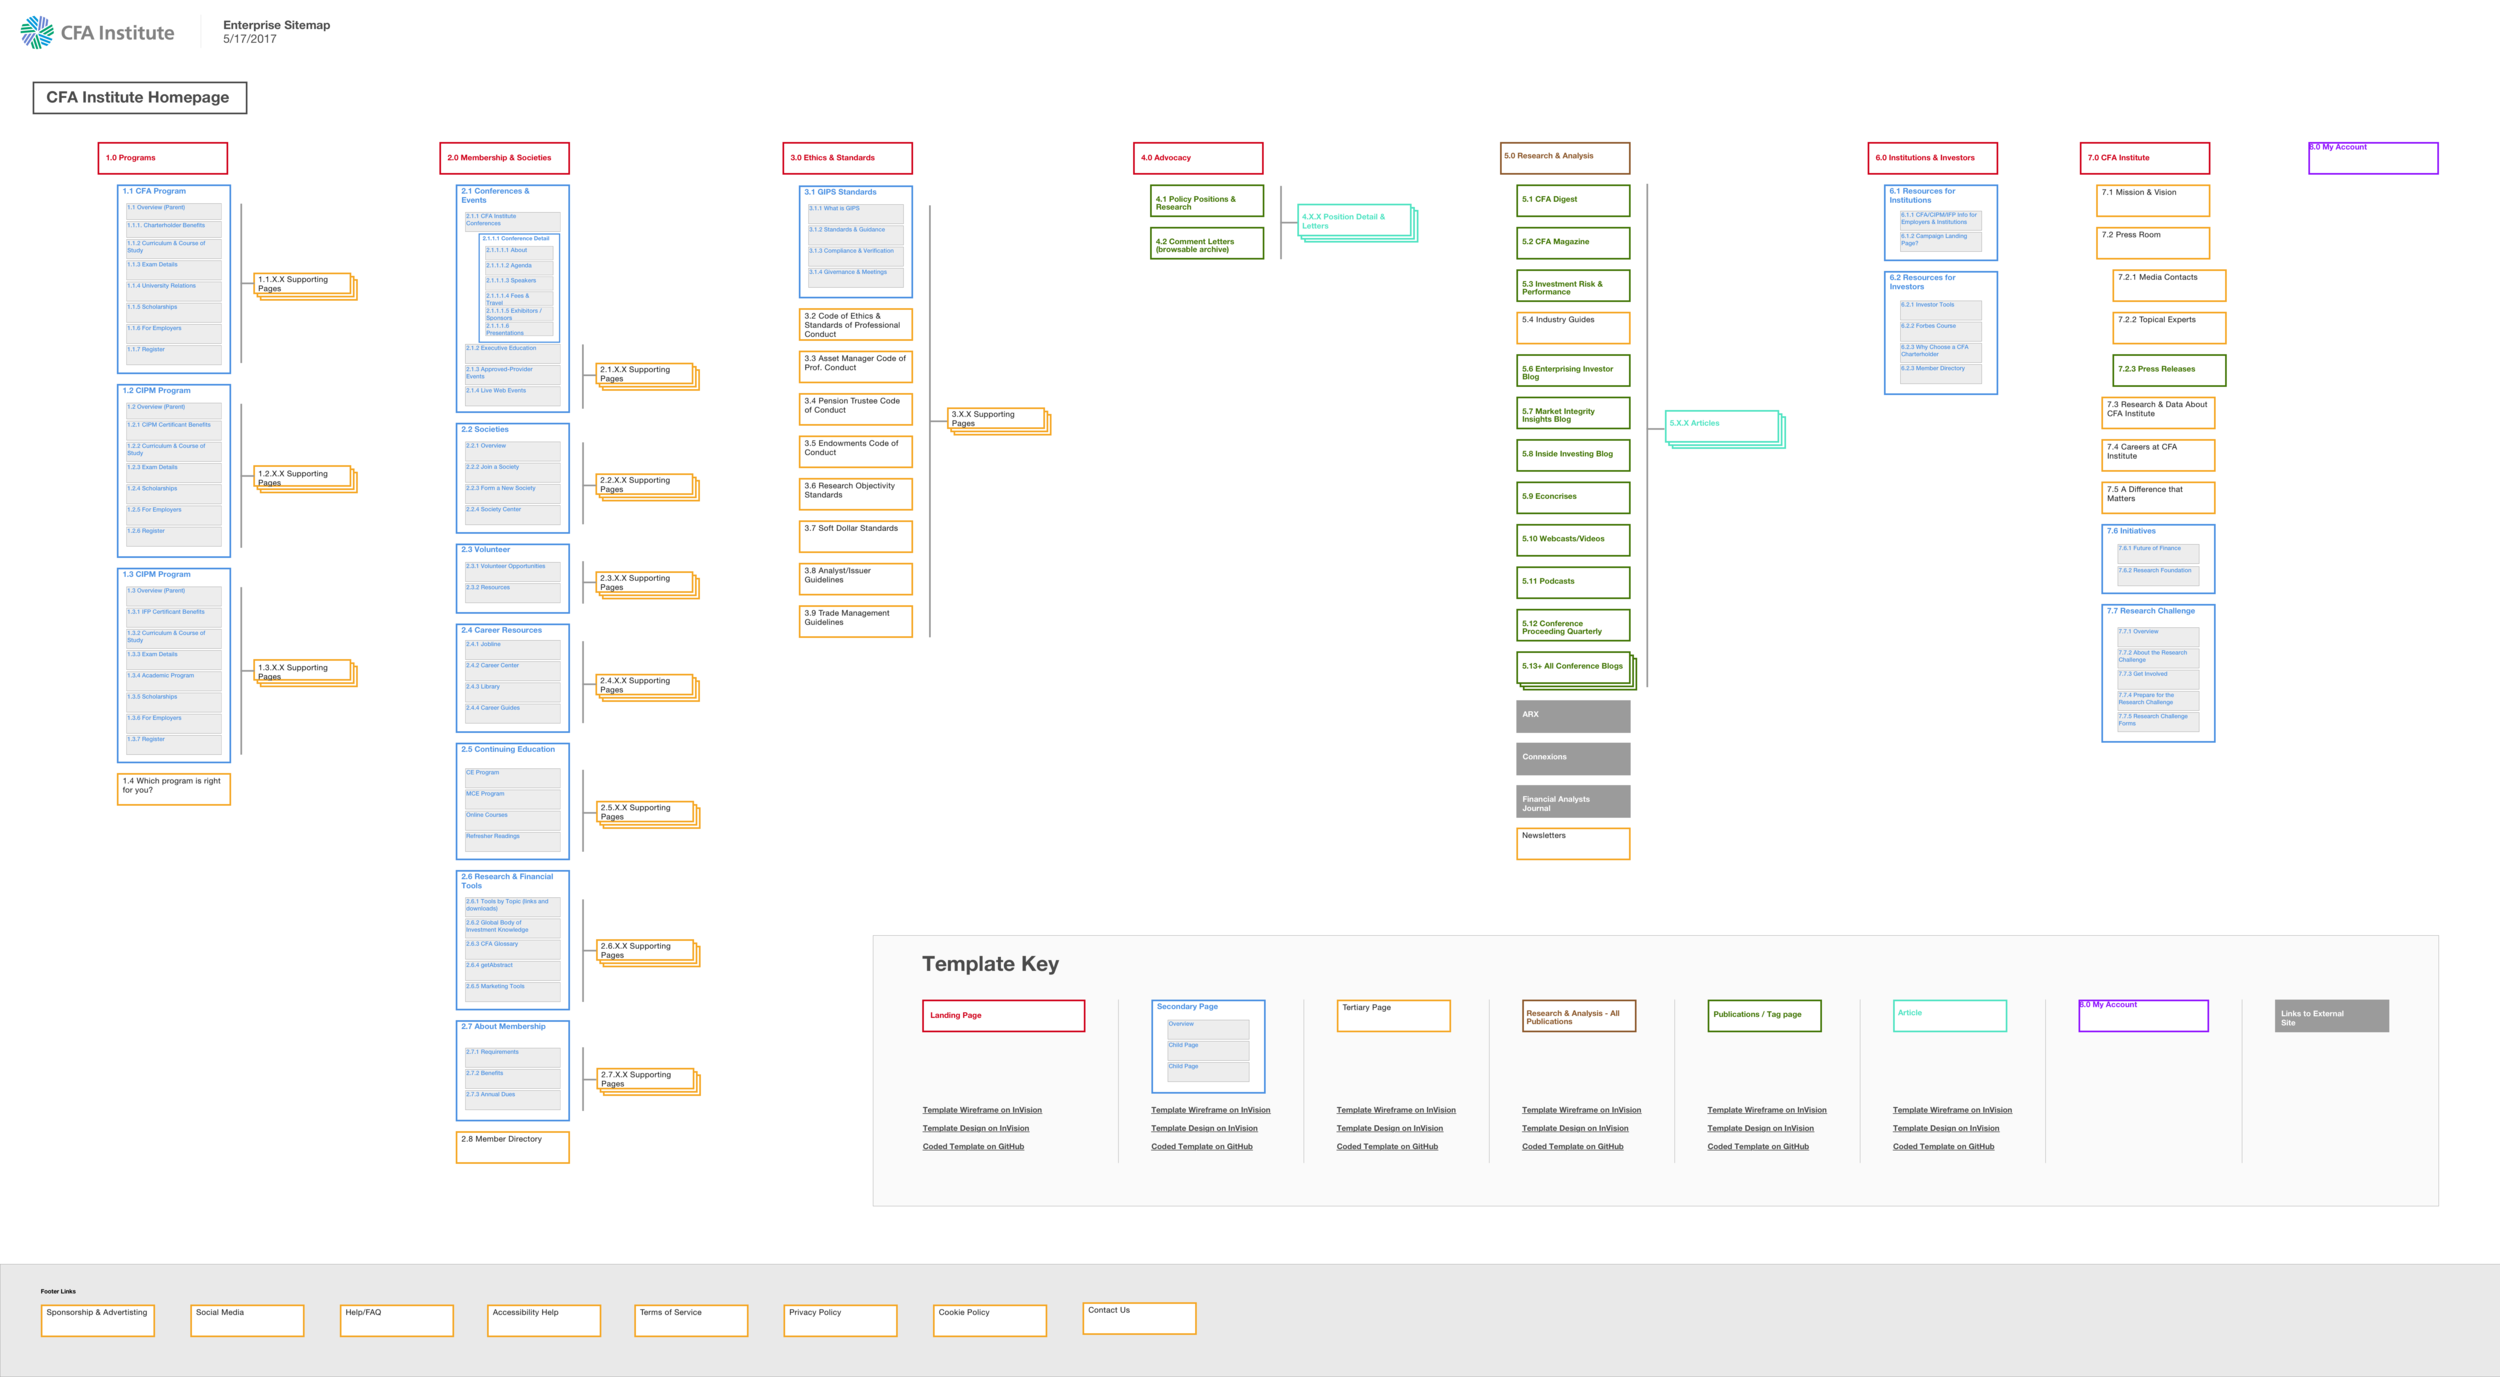Click the Sponsorship & Advertising footer link box
Screen dimensions: 2500x1377
tap(98, 1321)
